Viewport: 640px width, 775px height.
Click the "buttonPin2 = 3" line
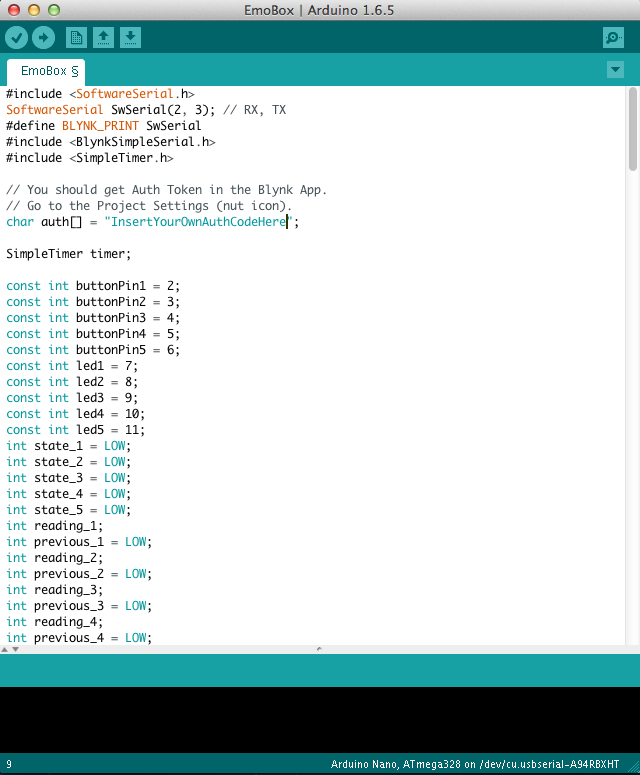tap(93, 302)
